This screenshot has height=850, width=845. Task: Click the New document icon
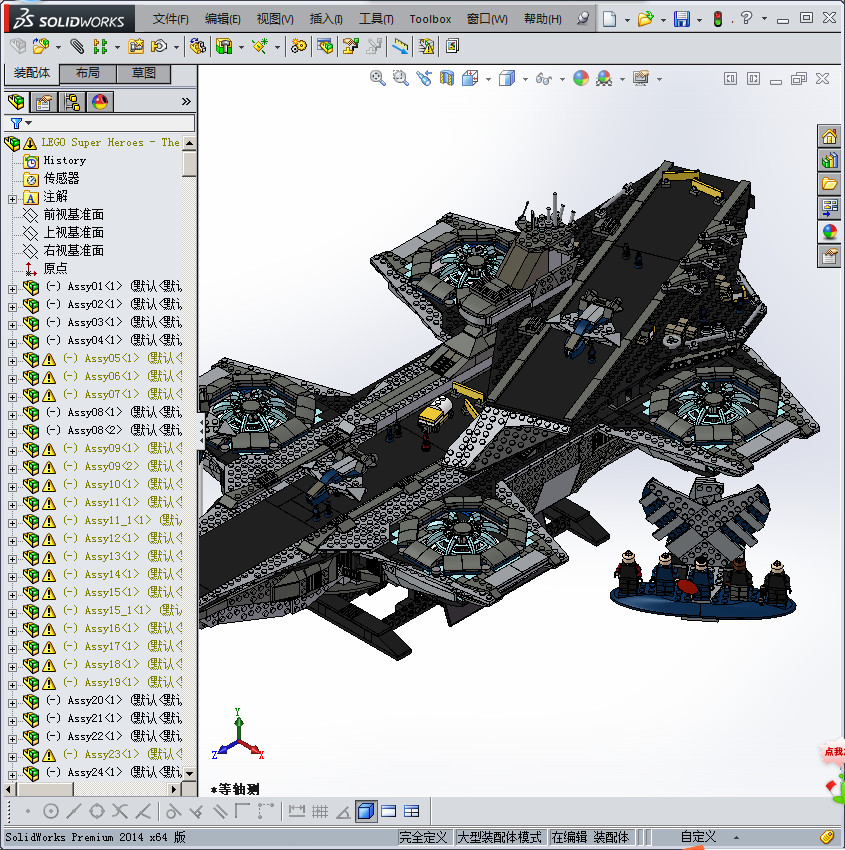pos(610,19)
